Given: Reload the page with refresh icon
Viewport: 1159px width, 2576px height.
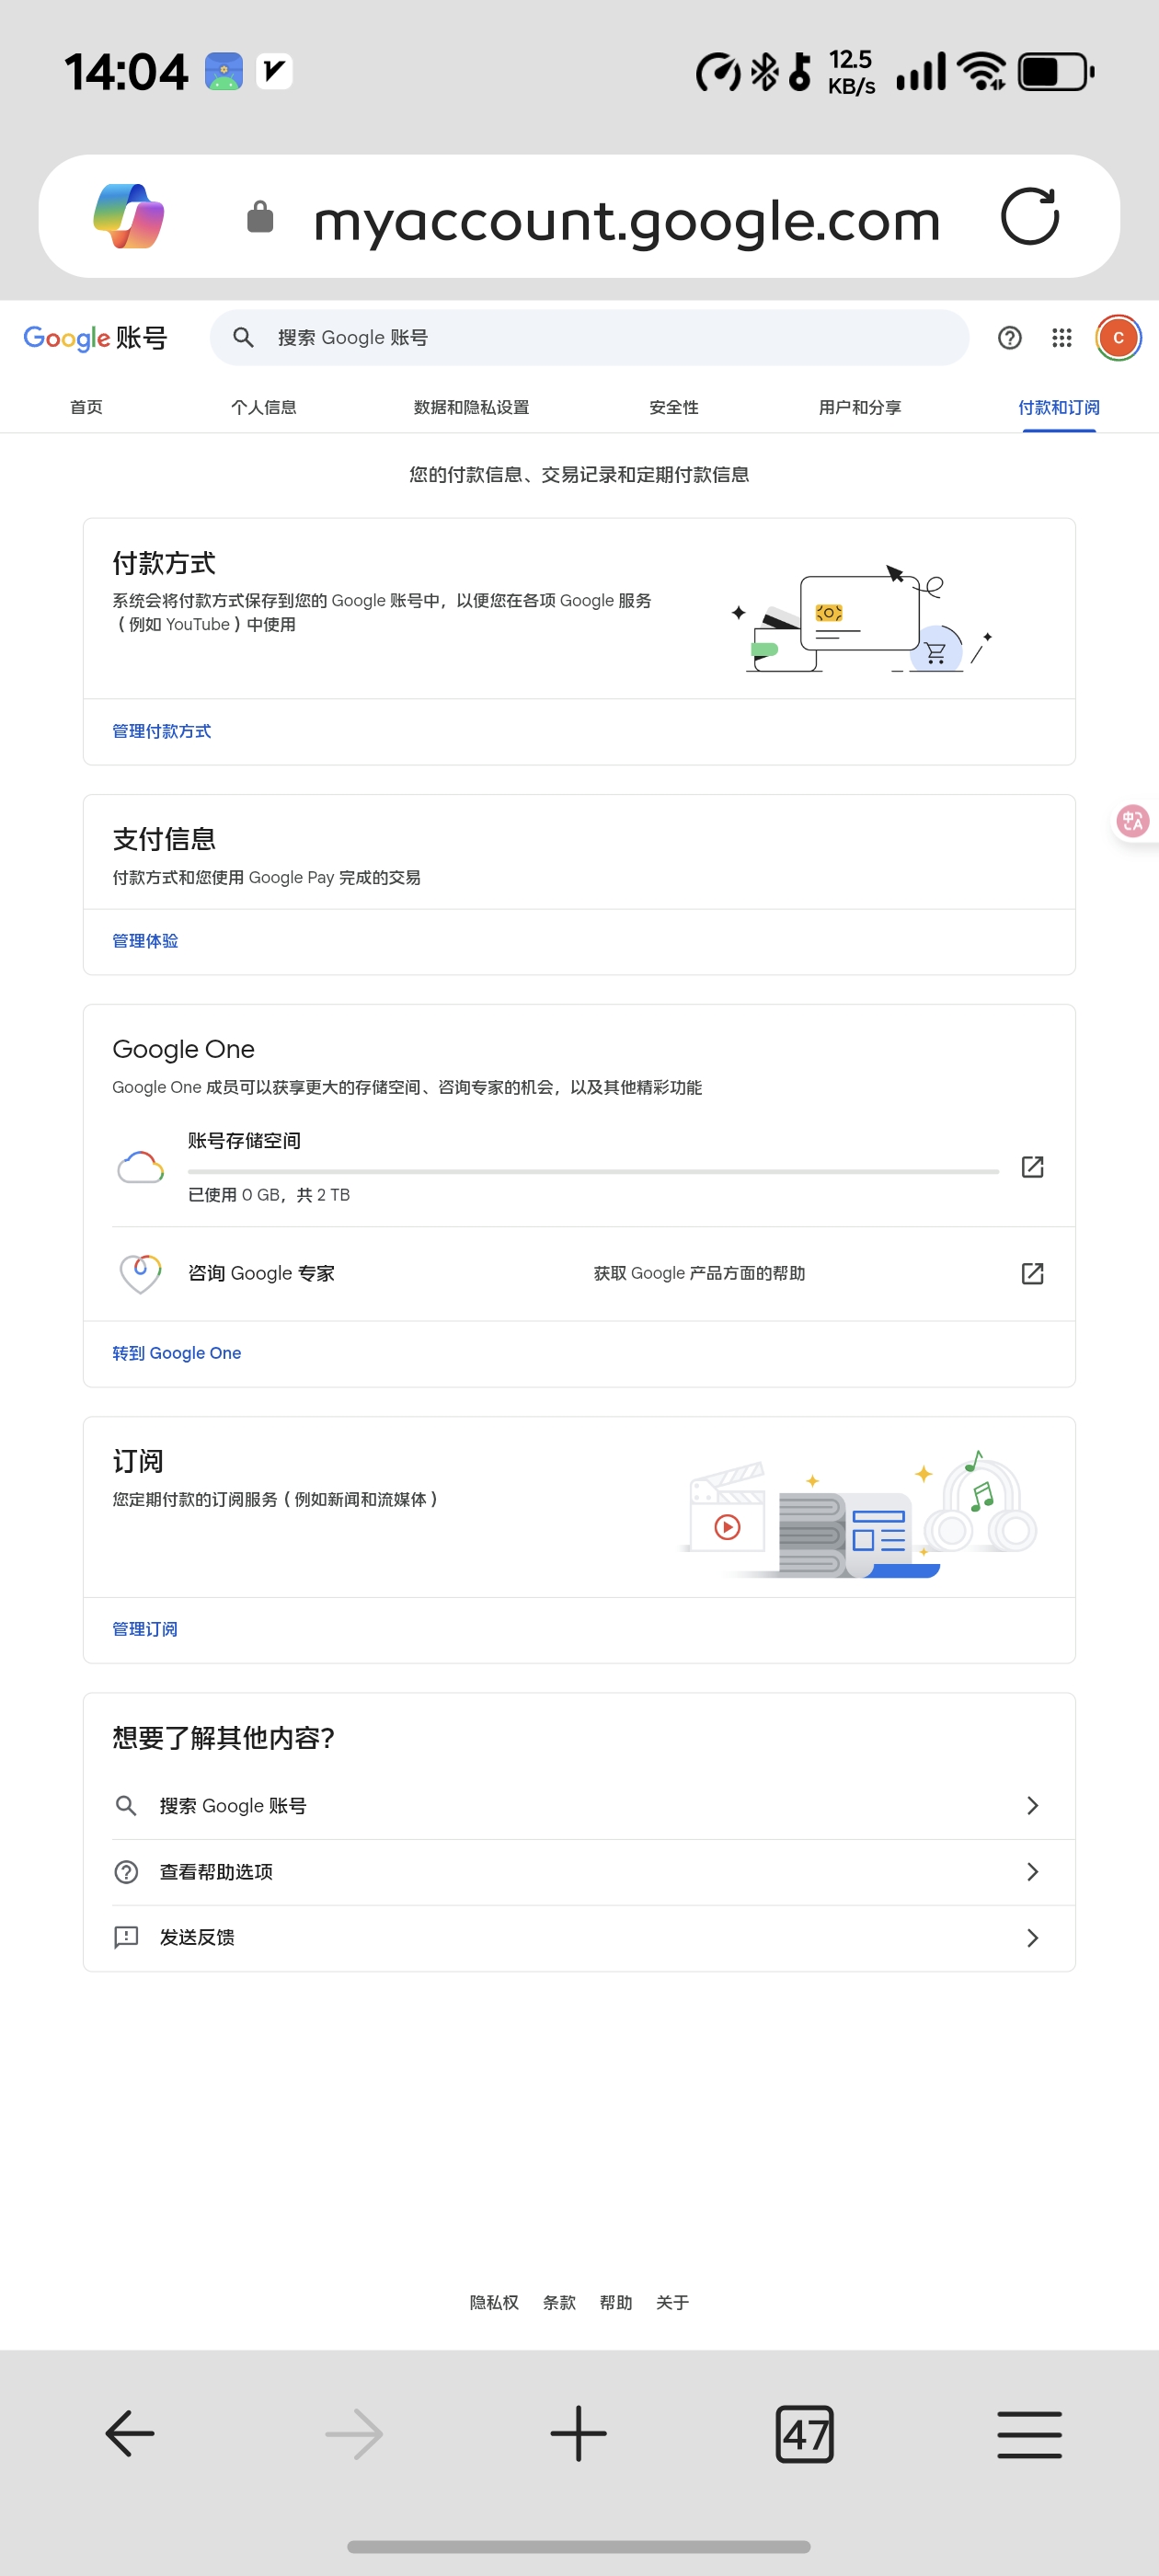Looking at the screenshot, I should click(x=1029, y=216).
